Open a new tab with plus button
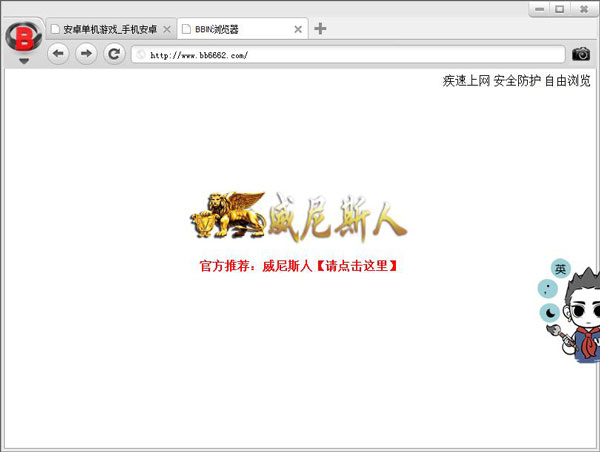Screen dimensions: 600x452 coord(320,29)
